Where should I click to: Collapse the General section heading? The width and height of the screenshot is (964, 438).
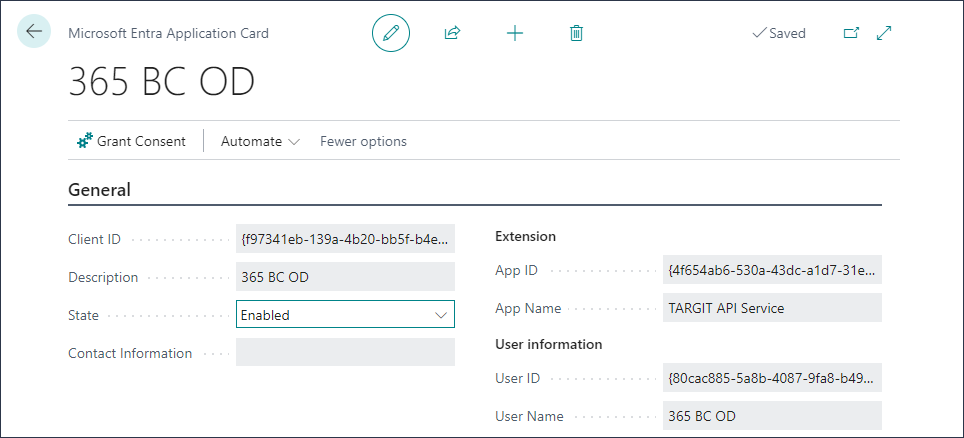click(100, 189)
